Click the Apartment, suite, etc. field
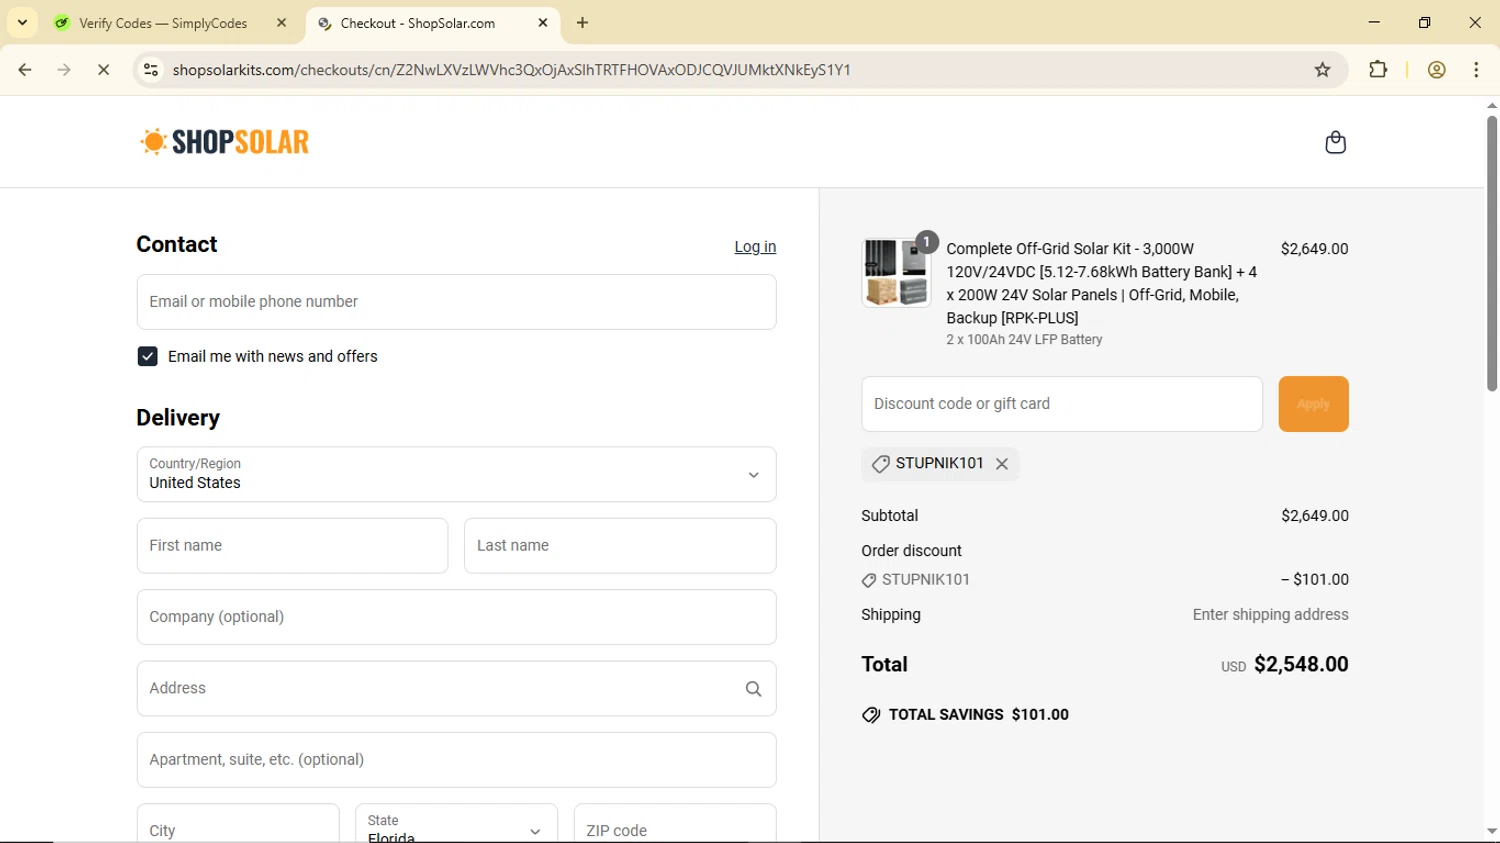This screenshot has height=843, width=1500. [x=456, y=760]
